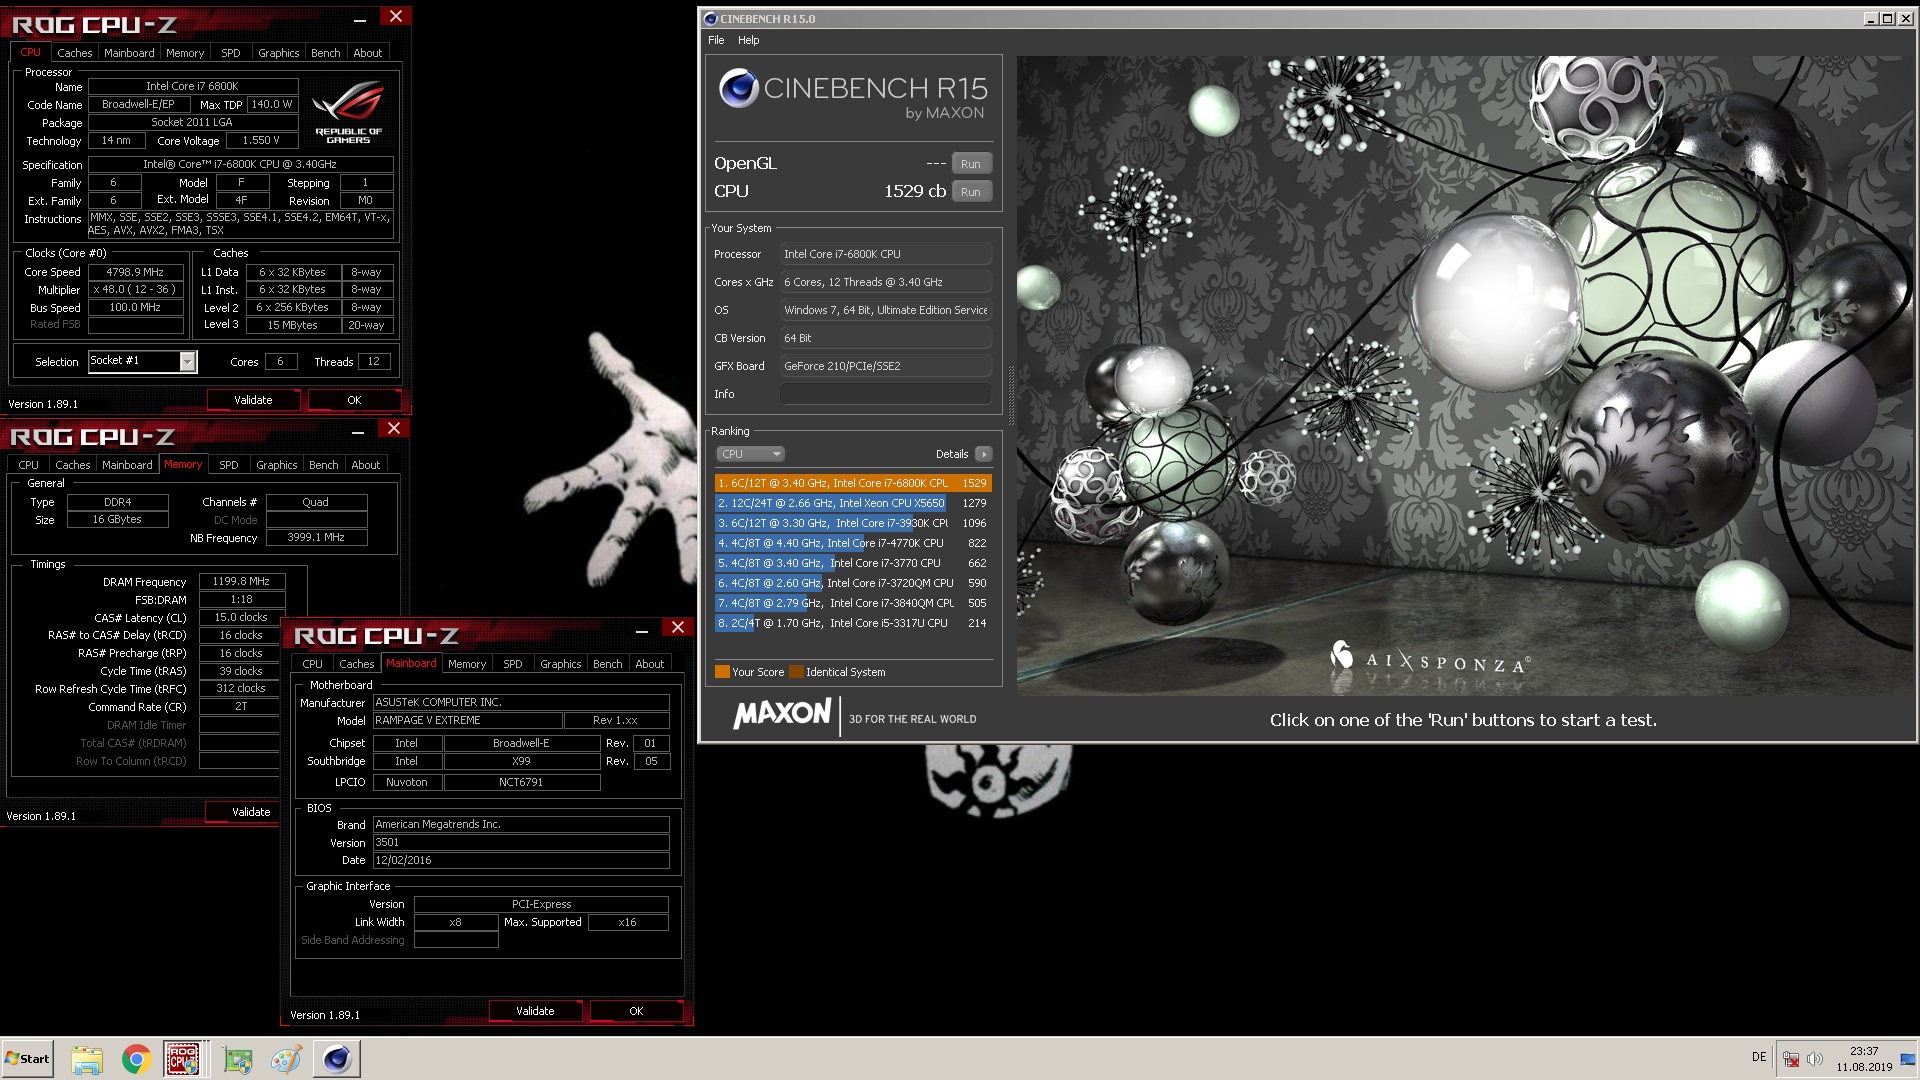Switch to ROG CPU-Z taskbar icon
The height and width of the screenshot is (1080, 1920).
(x=183, y=1059)
